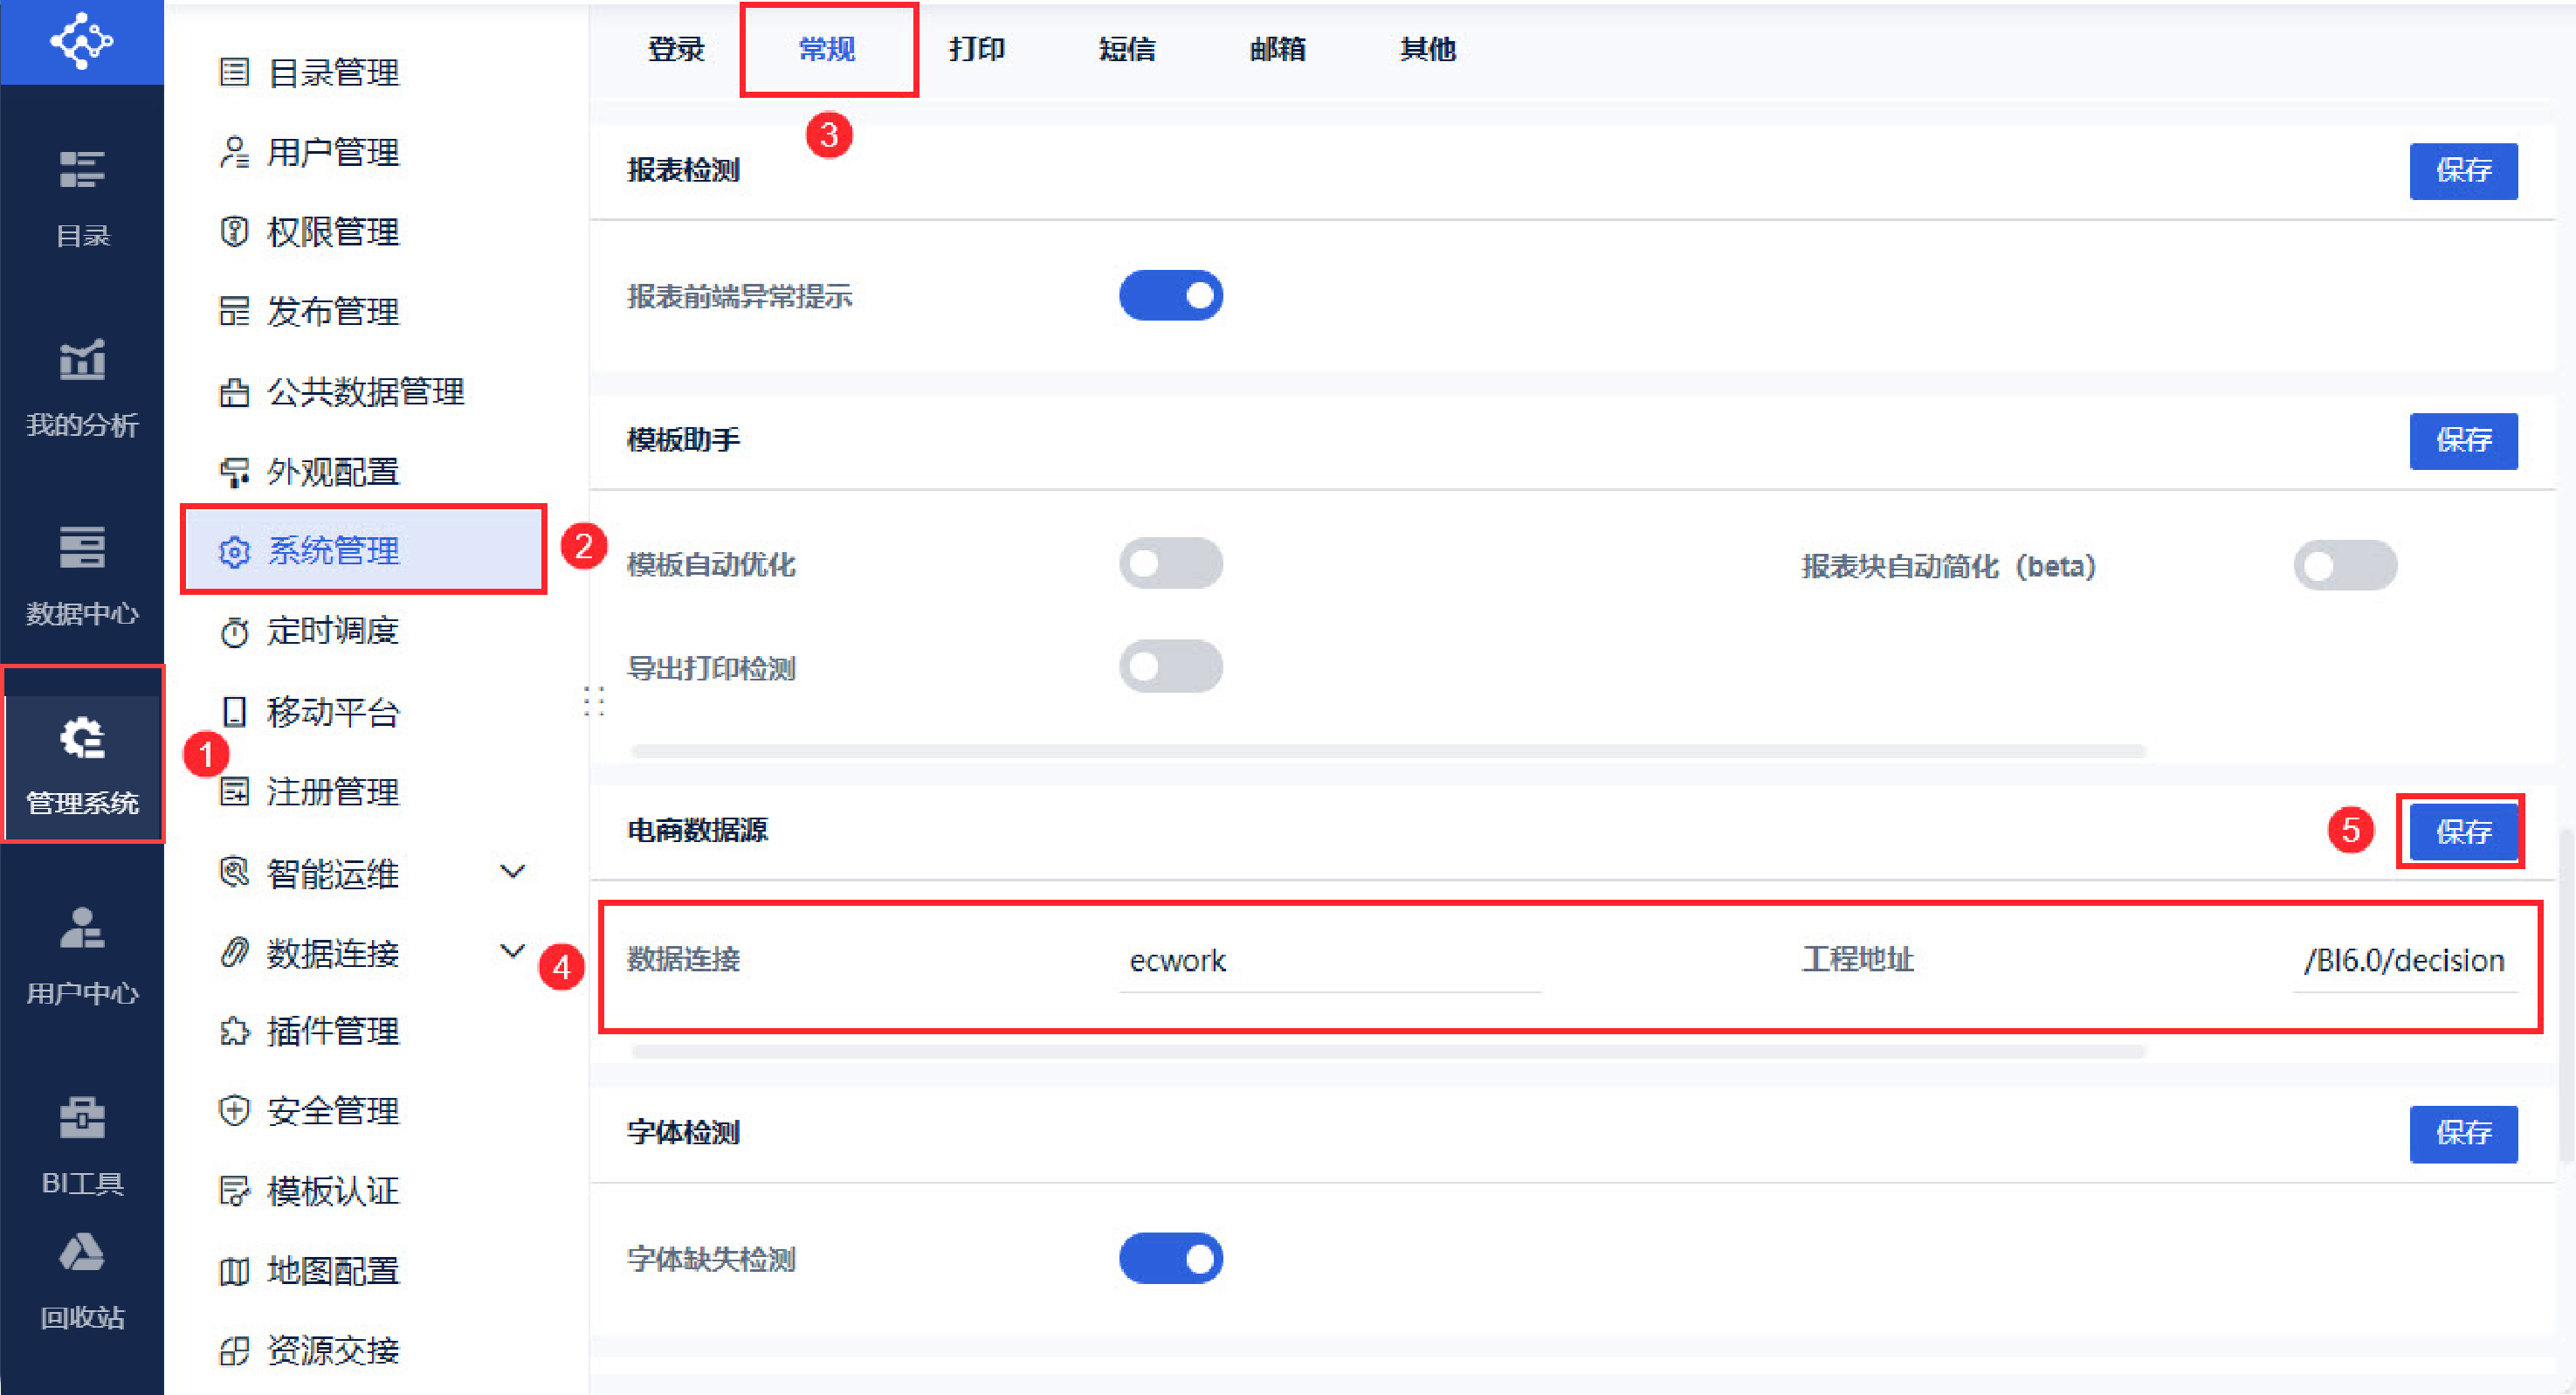Click the app logo at top-left
Viewport: 2576px width, 1395px height.
82,42
